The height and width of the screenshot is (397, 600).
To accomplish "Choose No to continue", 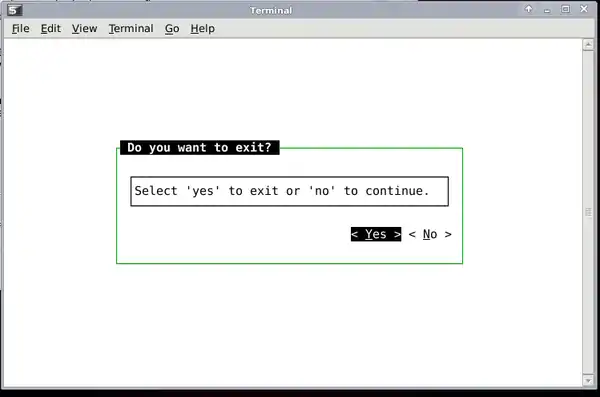I will coord(430,234).
